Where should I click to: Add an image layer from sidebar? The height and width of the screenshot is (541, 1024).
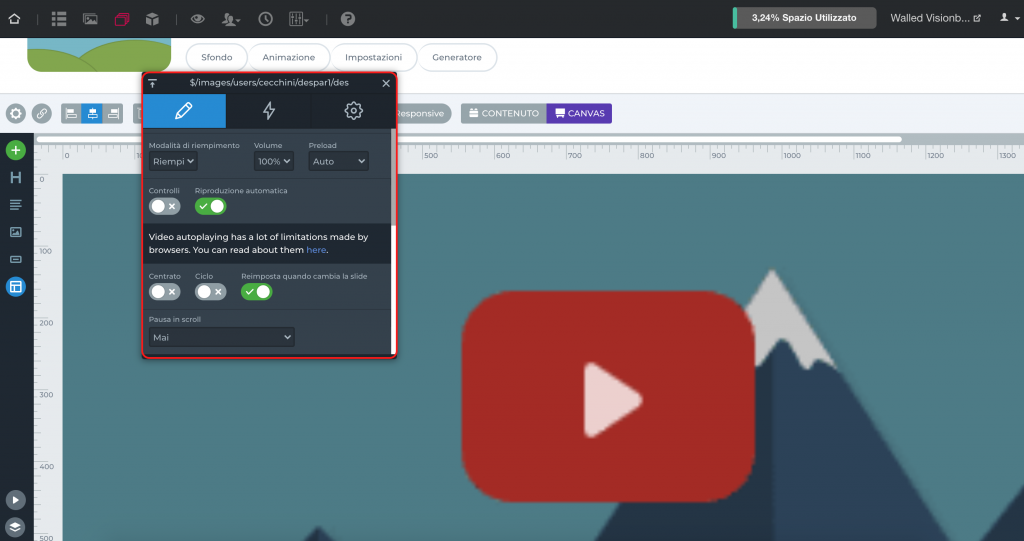pos(16,232)
